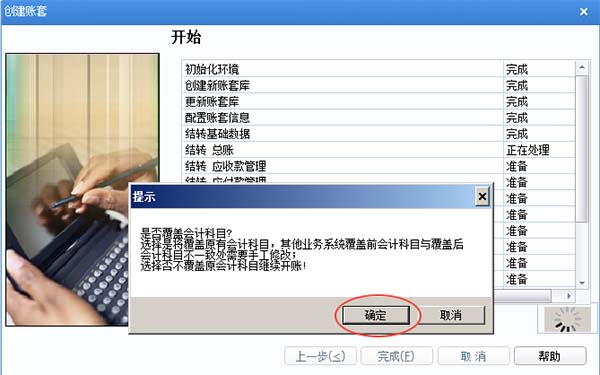Select the 创建新账套库 row

click(x=378, y=85)
